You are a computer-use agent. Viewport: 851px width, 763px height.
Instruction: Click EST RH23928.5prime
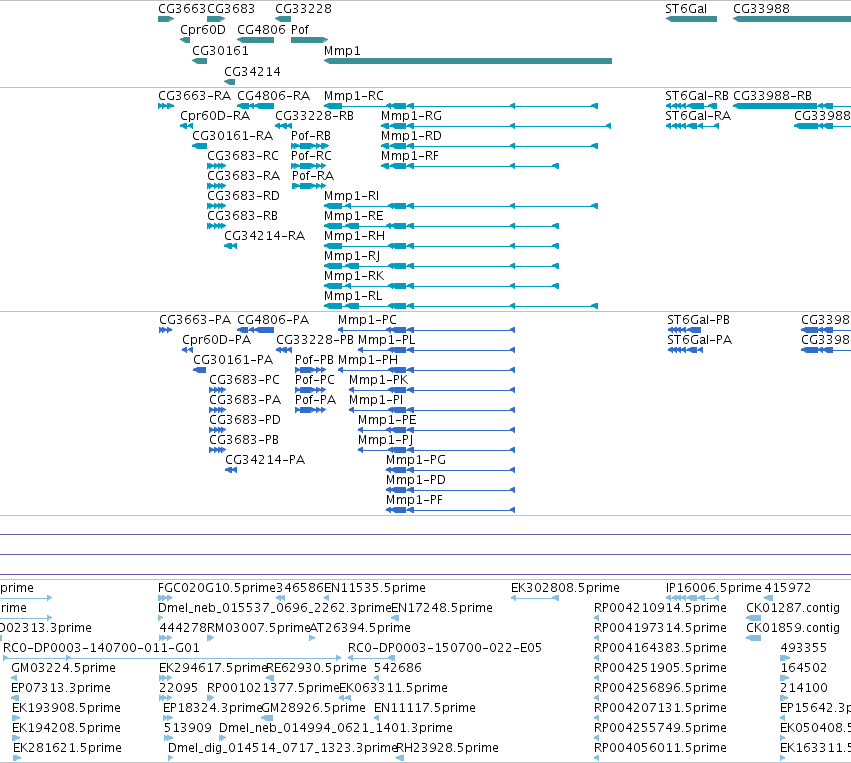tap(400, 758)
